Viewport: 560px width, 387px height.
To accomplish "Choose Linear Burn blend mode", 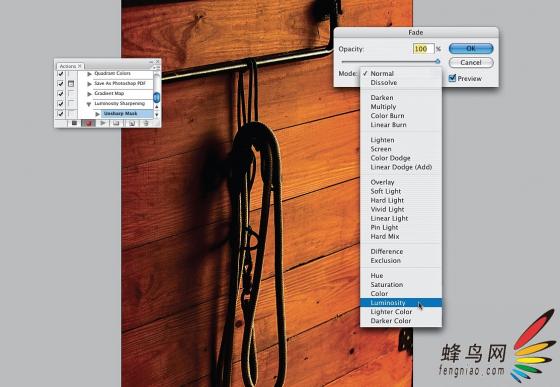I will (401, 125).
